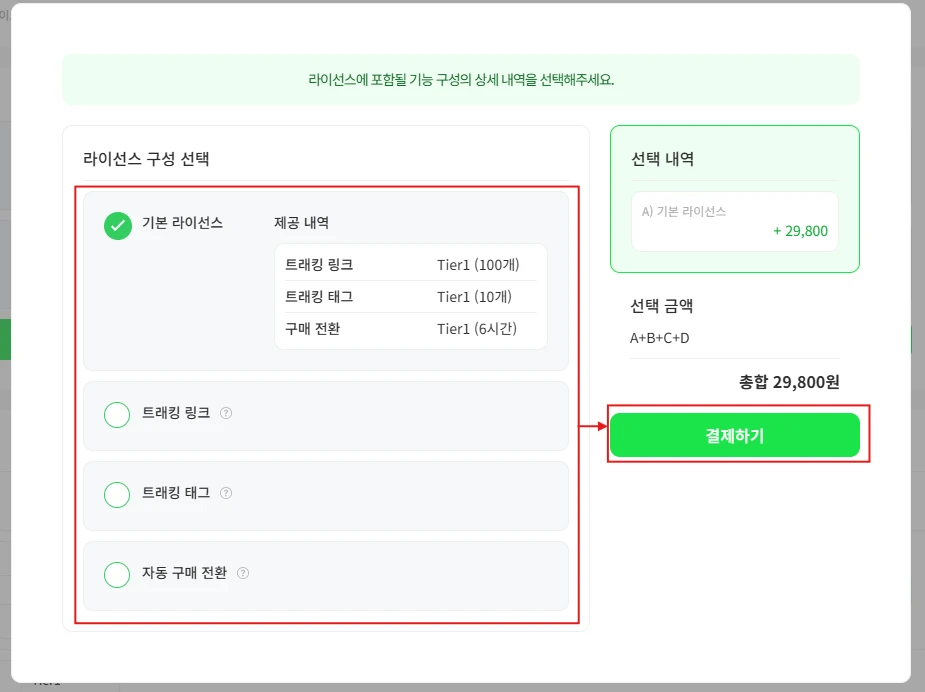Click the 총합 29,800원 total text
This screenshot has width=925, height=692.
tap(789, 382)
